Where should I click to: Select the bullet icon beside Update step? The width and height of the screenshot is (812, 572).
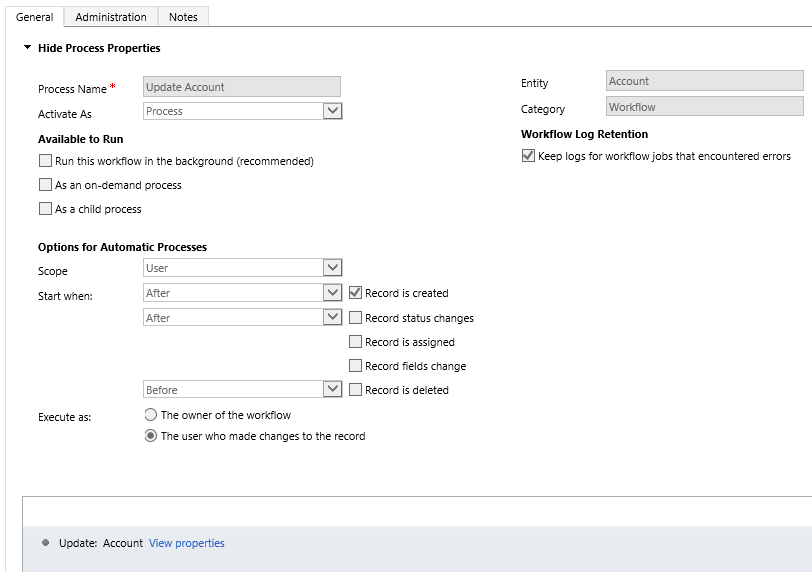[x=46, y=542]
